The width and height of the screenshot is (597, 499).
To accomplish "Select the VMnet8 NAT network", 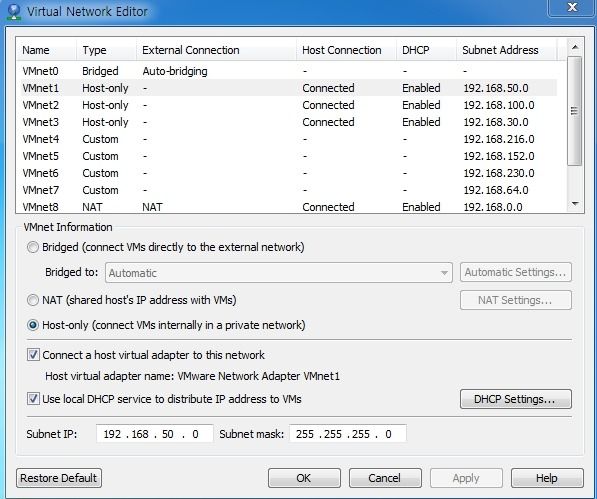I will (287, 207).
